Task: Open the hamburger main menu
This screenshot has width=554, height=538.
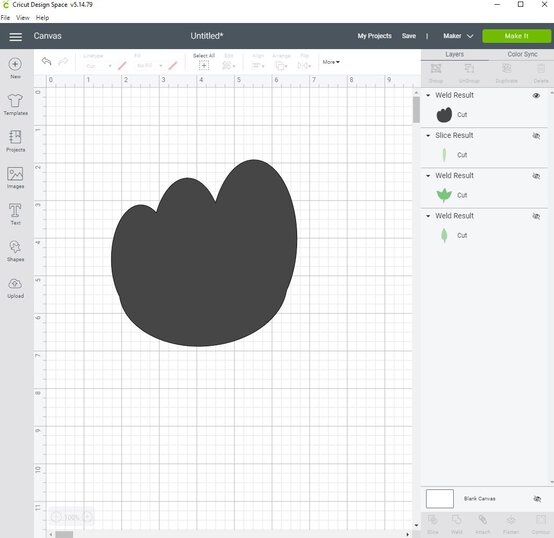Action: [x=16, y=36]
